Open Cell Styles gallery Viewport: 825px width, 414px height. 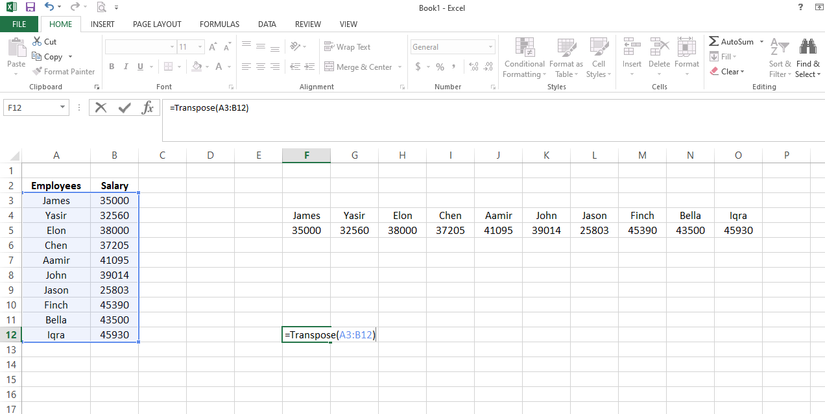[599, 58]
